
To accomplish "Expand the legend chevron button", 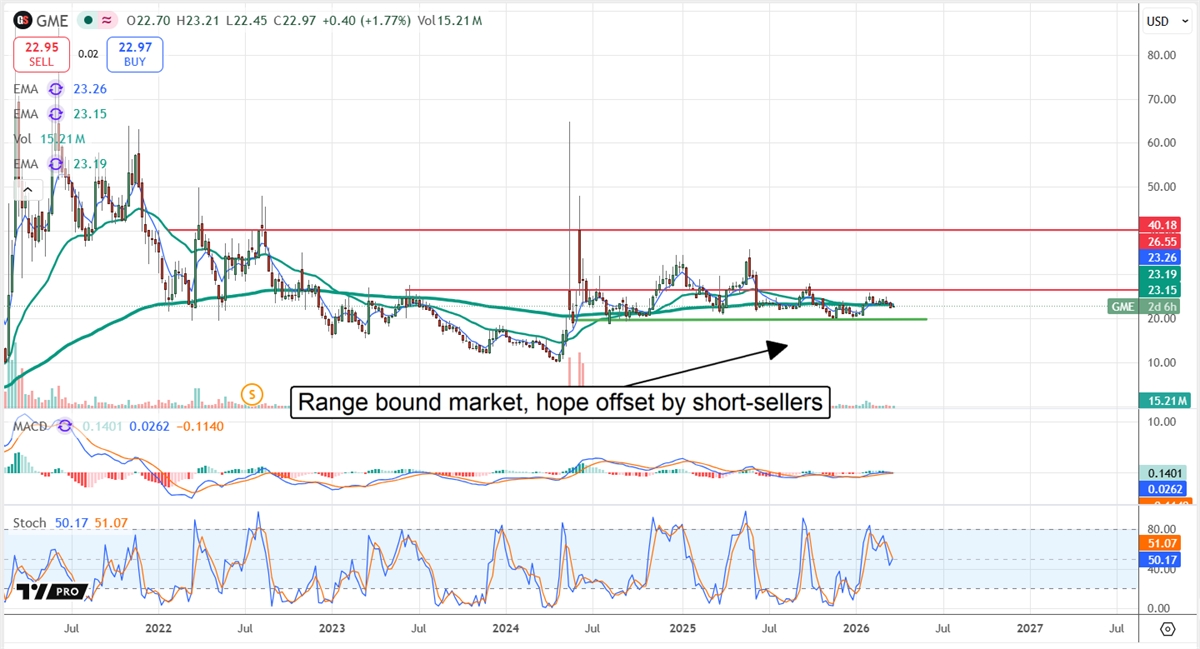I will pos(28,188).
